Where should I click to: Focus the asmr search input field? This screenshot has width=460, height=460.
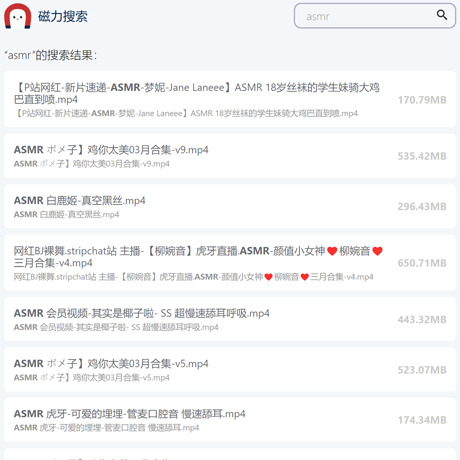click(375, 16)
